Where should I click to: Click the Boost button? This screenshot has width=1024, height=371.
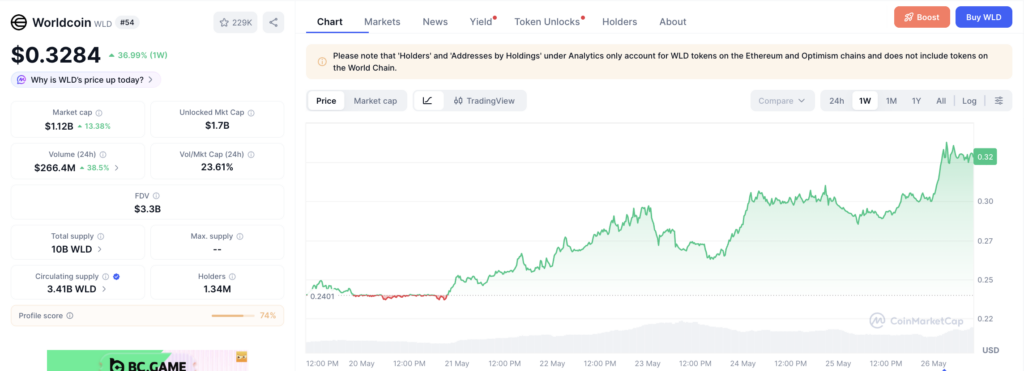click(x=921, y=17)
